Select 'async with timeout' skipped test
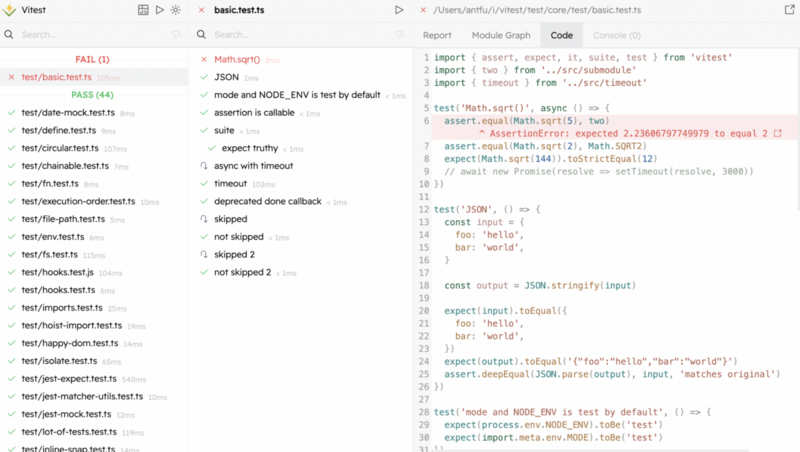This screenshot has height=452, width=800. coord(301,166)
